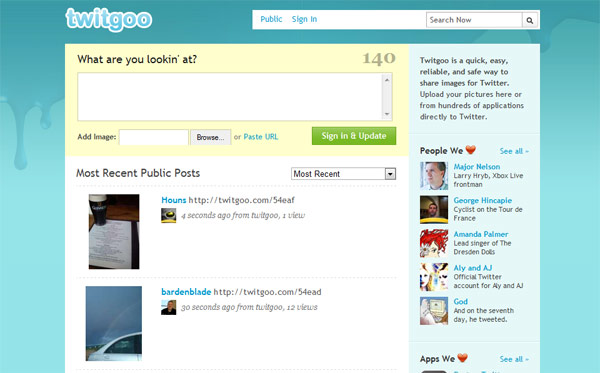
Task: Open bardenblade's small avatar icon
Action: point(168,307)
